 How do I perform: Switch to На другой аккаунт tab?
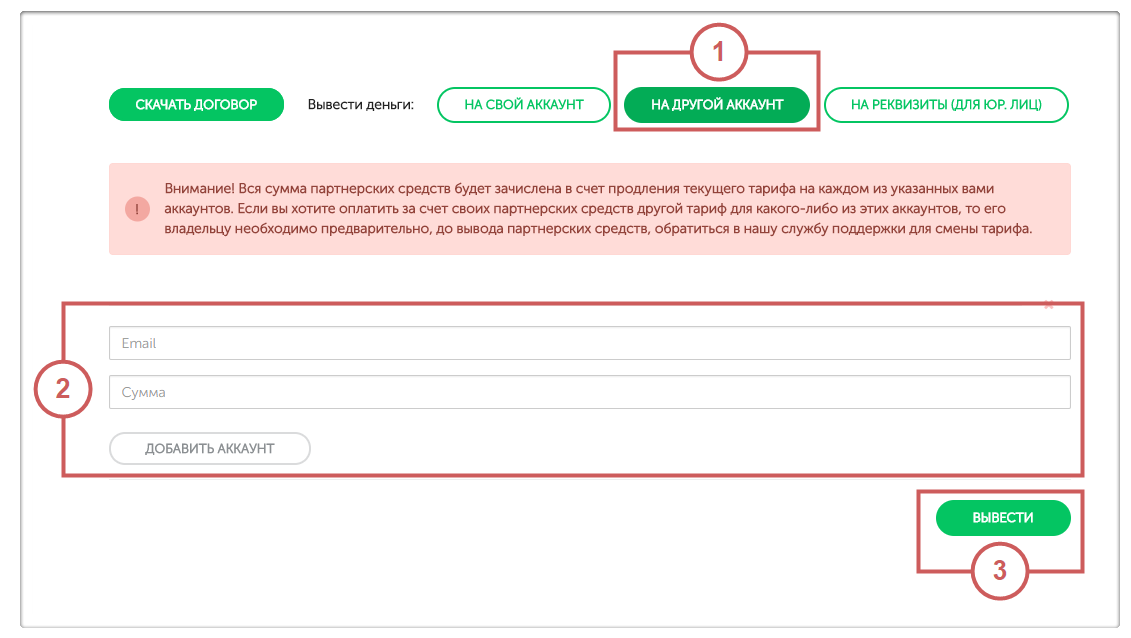click(716, 105)
